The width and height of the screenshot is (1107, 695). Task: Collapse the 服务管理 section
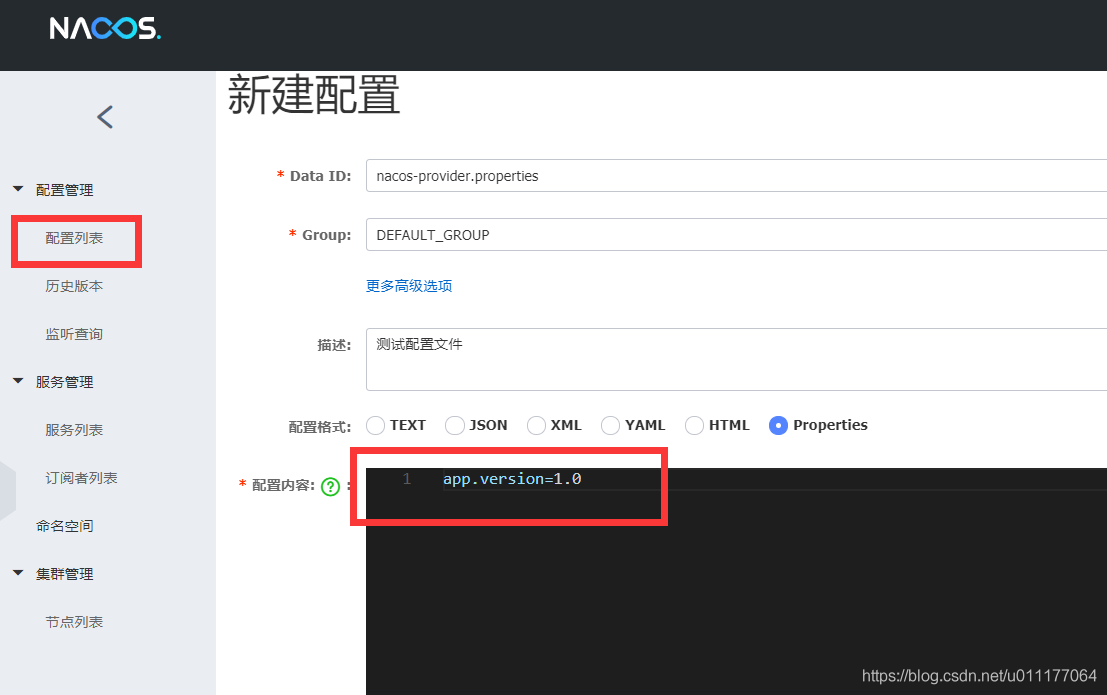pos(54,381)
